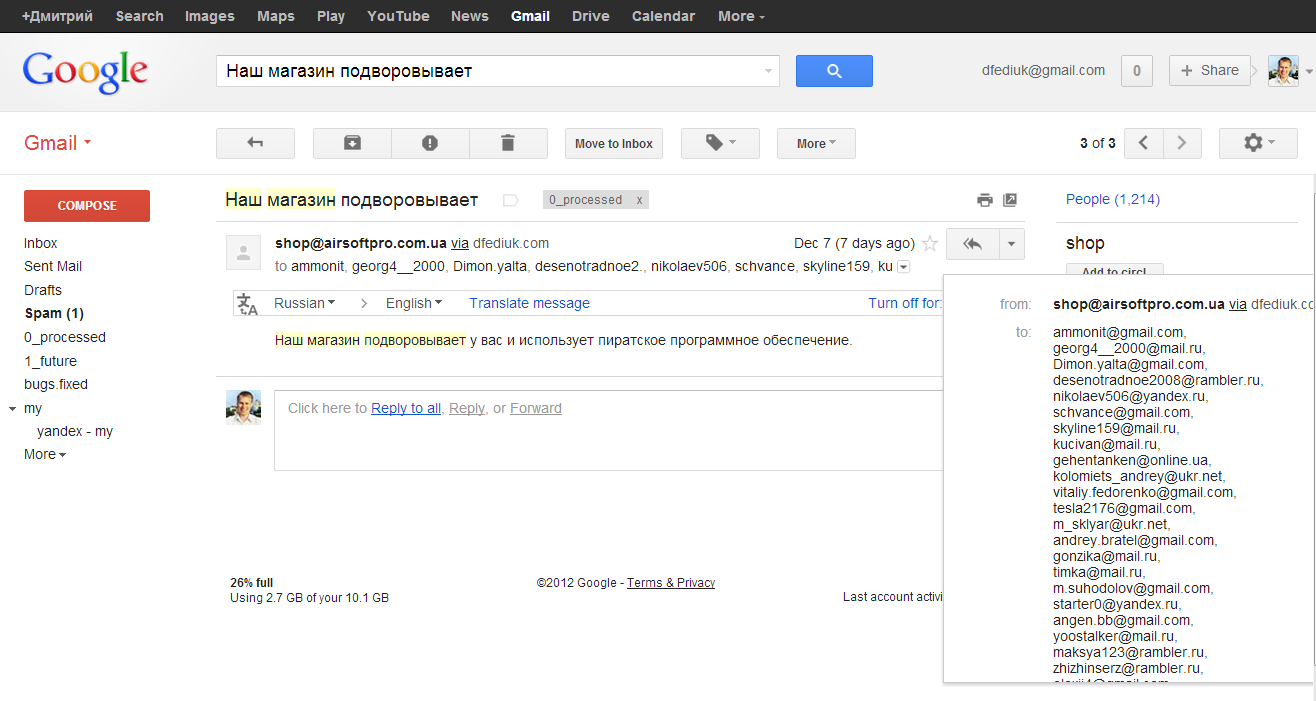The width and height of the screenshot is (1316, 701).
Task: Open Google+ profile +Дмитрий
Action: tap(56, 16)
